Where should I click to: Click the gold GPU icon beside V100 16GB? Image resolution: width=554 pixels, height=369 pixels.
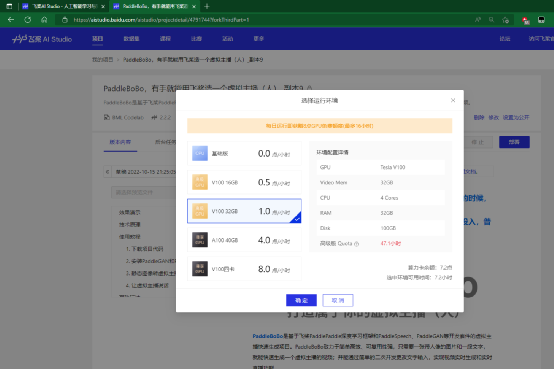200,182
